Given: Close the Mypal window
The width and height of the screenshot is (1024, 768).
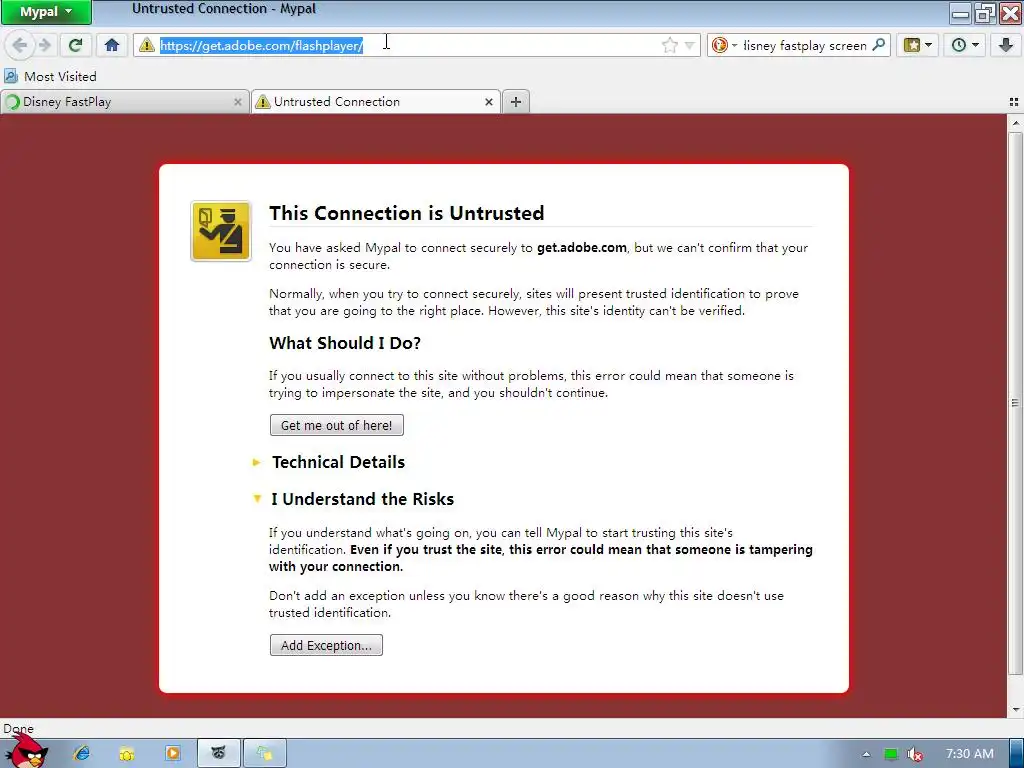Looking at the screenshot, I should tap(1010, 12).
